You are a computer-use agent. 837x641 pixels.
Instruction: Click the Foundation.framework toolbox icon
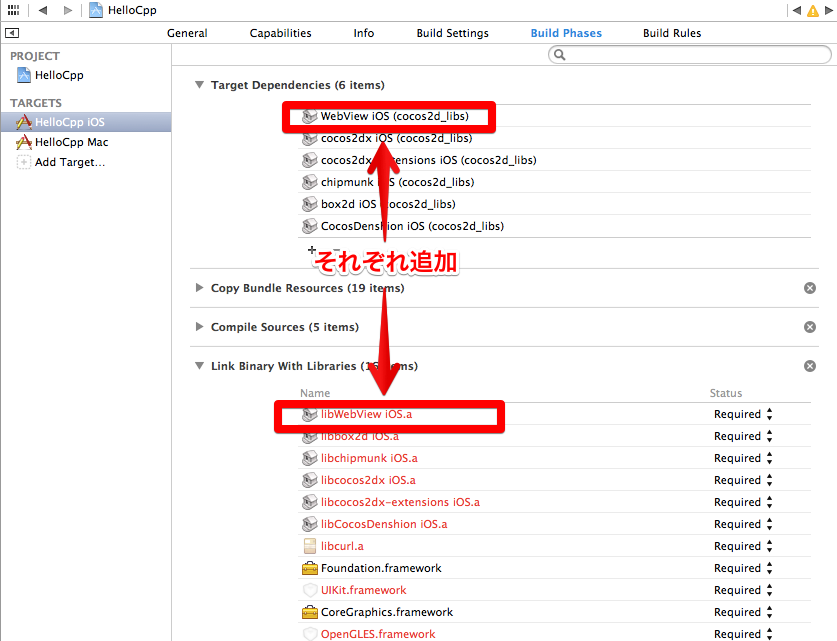pos(310,568)
